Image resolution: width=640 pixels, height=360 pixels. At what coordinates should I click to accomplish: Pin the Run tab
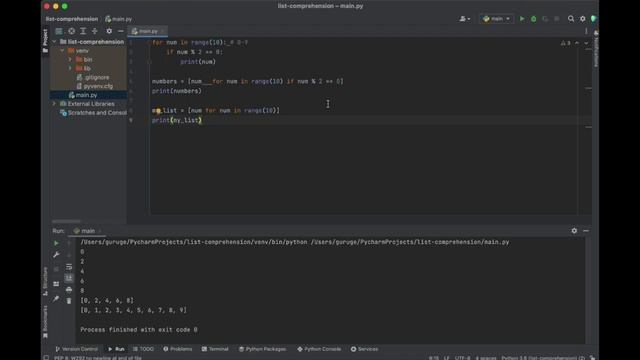(56, 299)
